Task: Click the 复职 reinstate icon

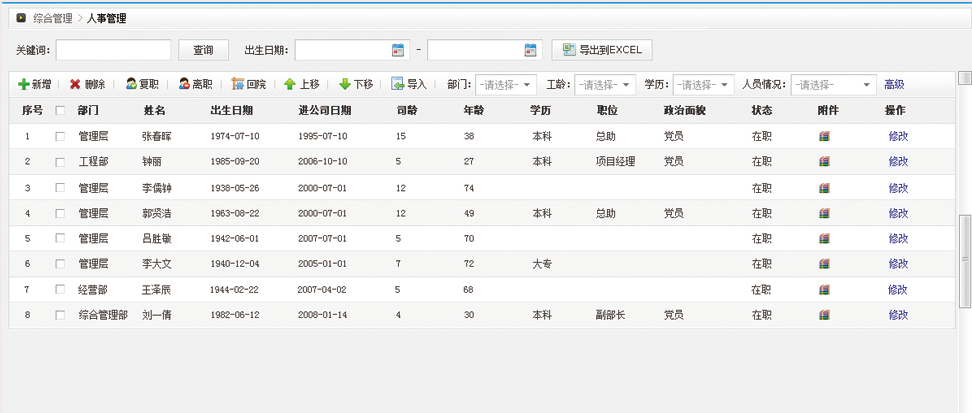Action: (x=131, y=85)
